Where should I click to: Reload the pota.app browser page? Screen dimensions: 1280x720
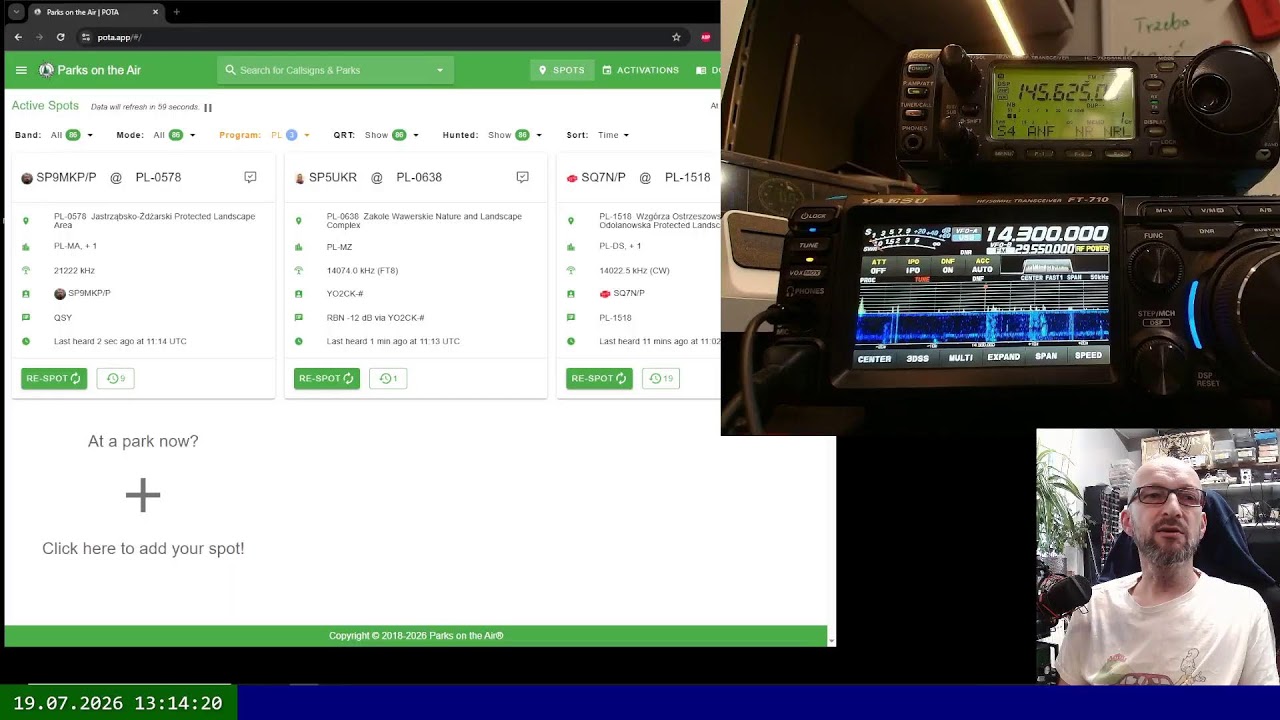click(60, 37)
